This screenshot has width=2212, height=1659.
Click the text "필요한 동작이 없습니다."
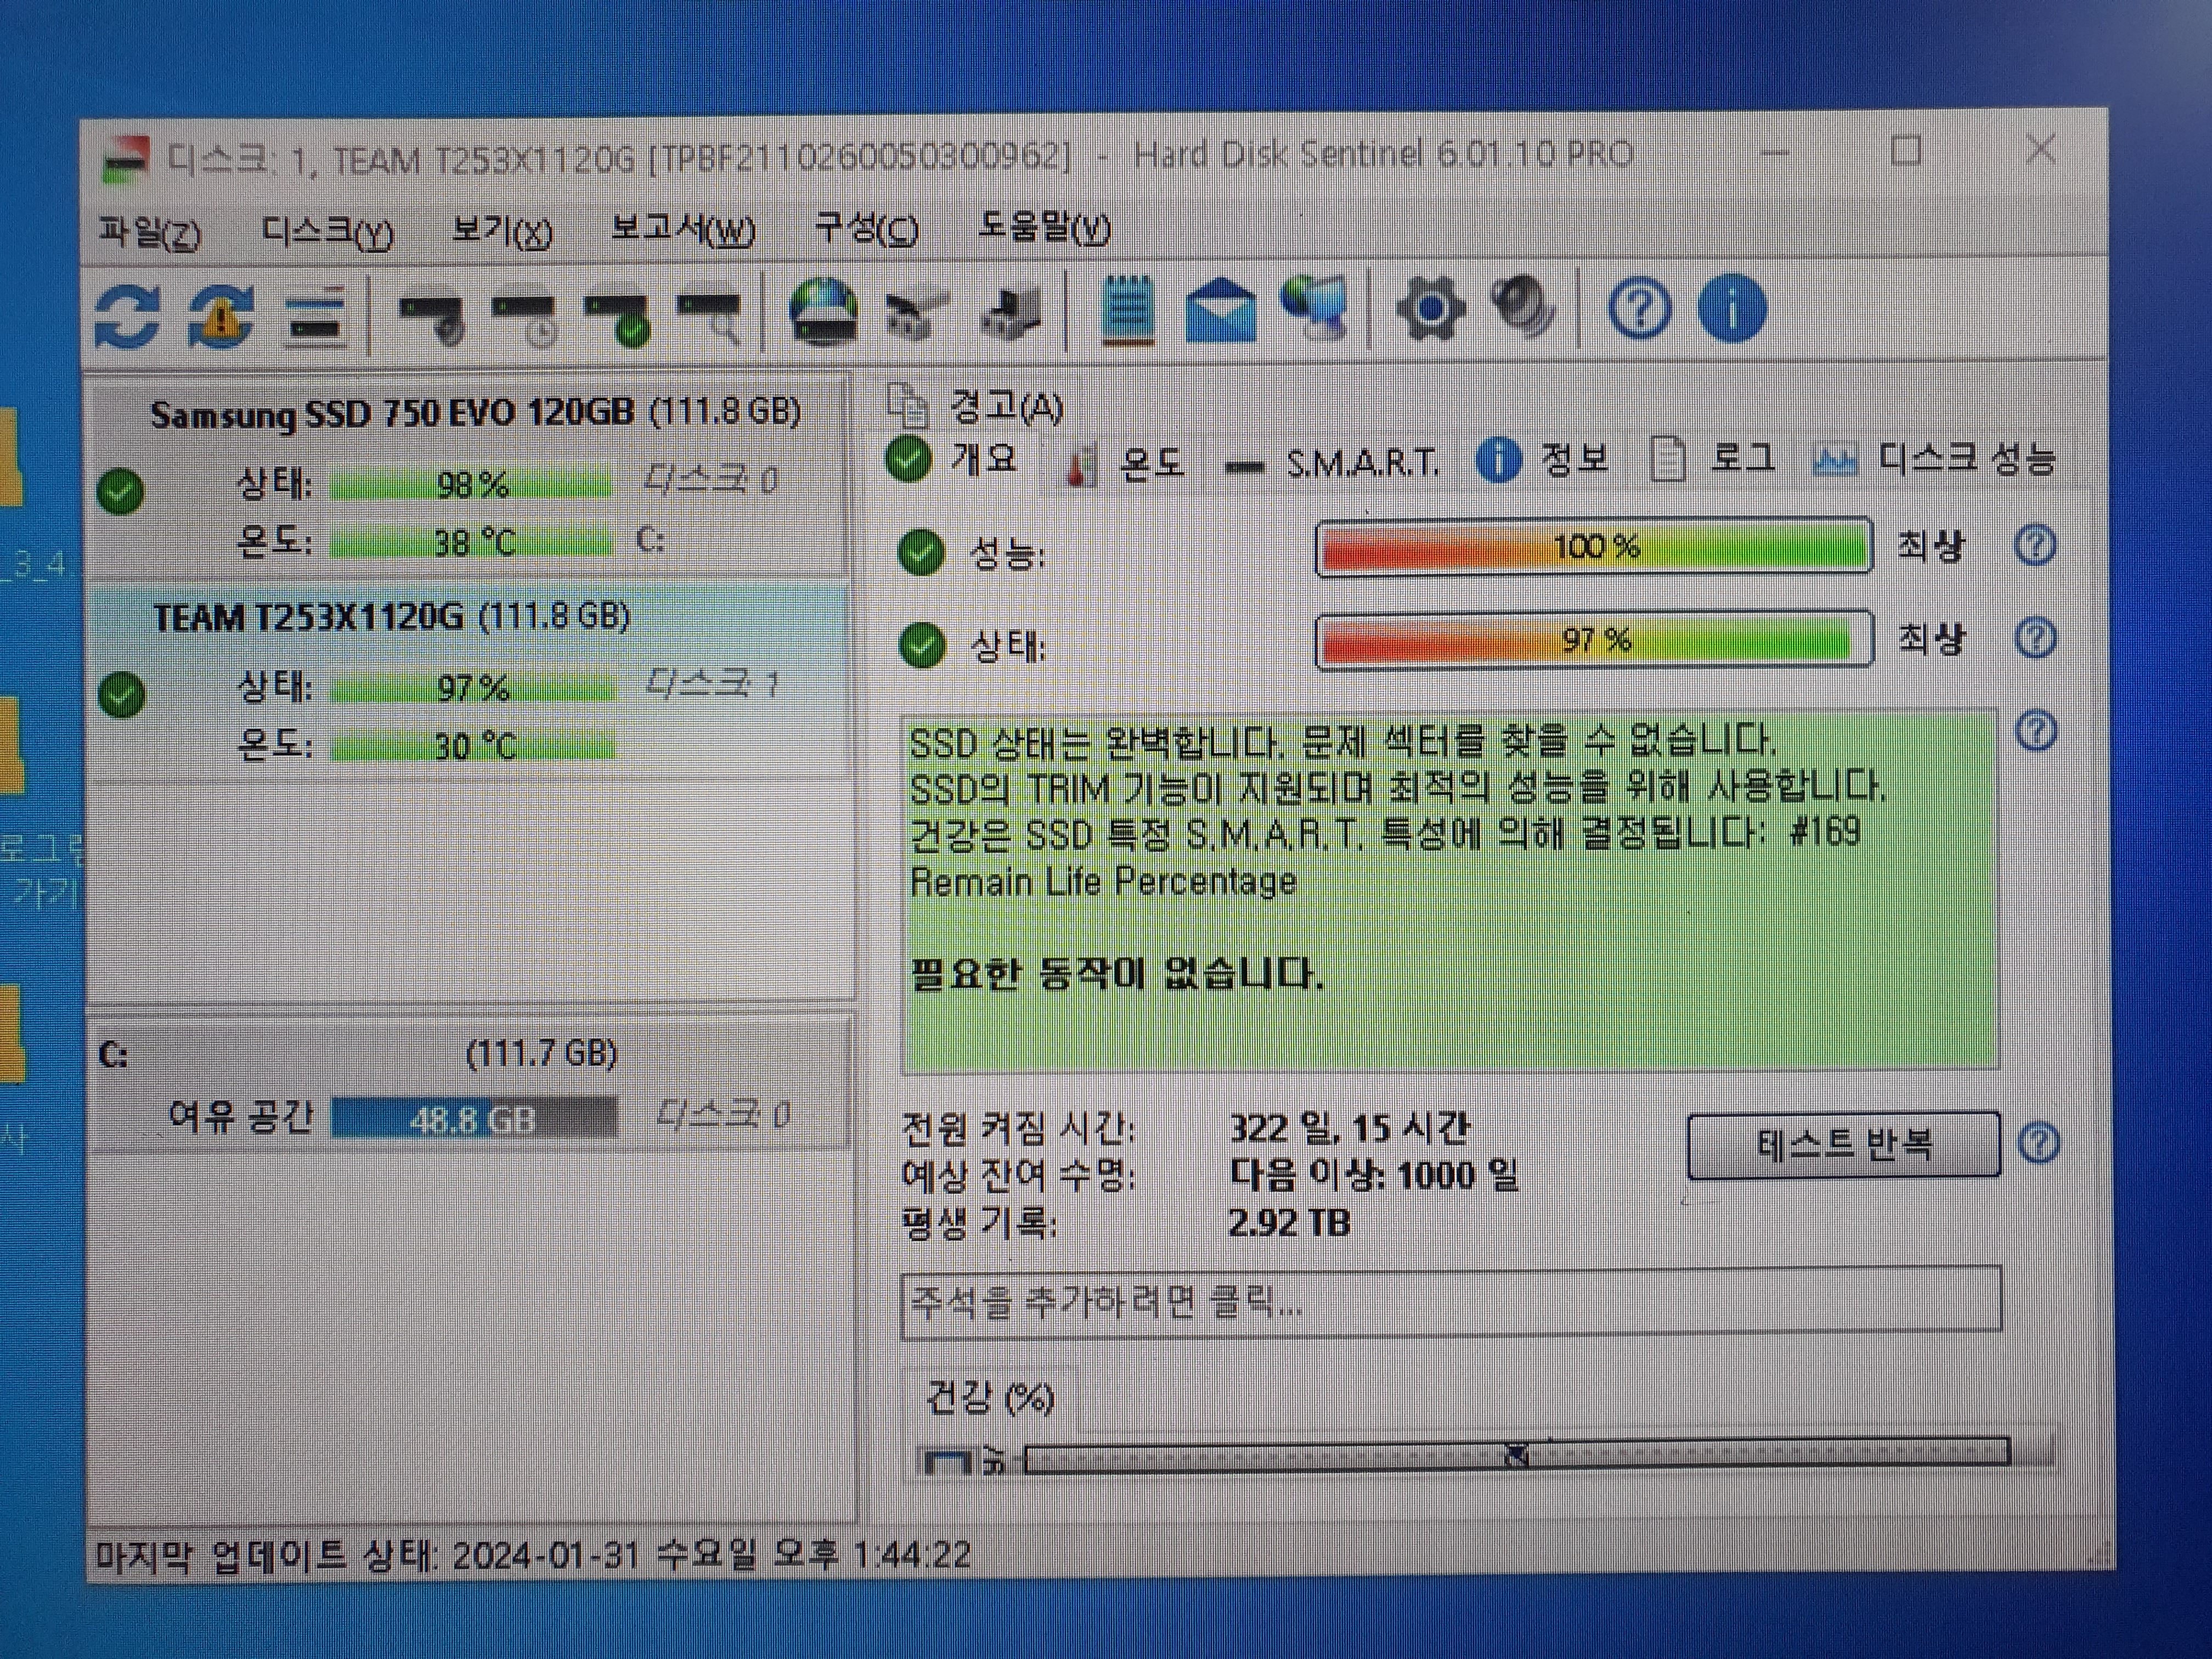[x=1116, y=973]
